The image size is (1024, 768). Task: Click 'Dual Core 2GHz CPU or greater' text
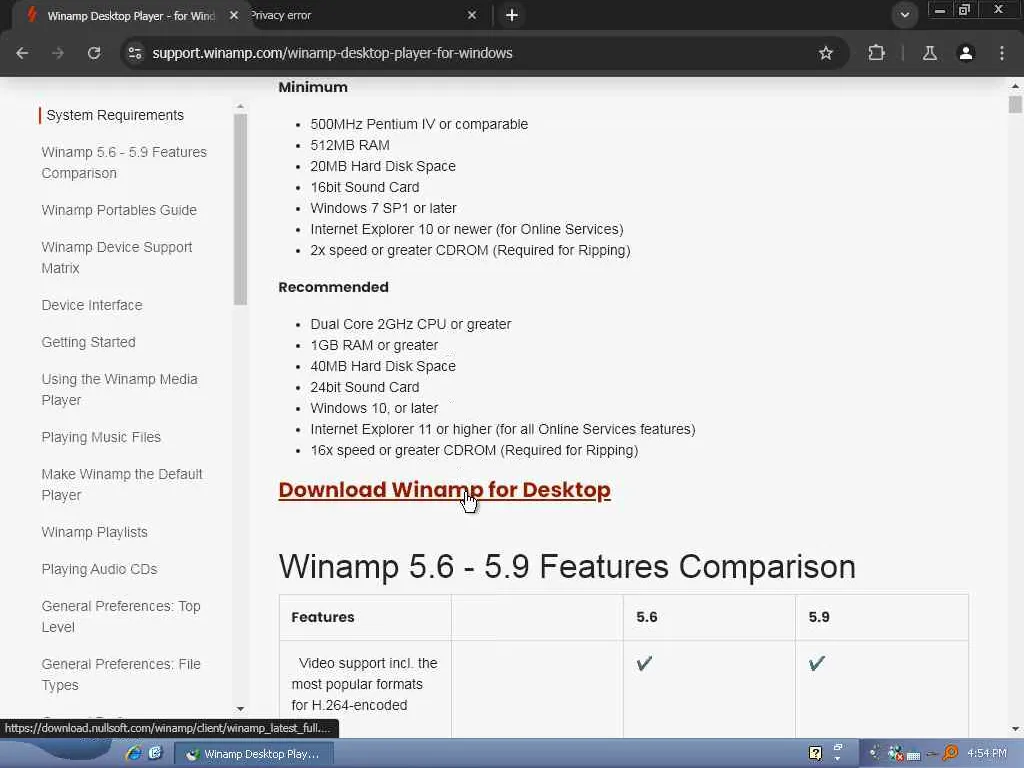point(411,324)
